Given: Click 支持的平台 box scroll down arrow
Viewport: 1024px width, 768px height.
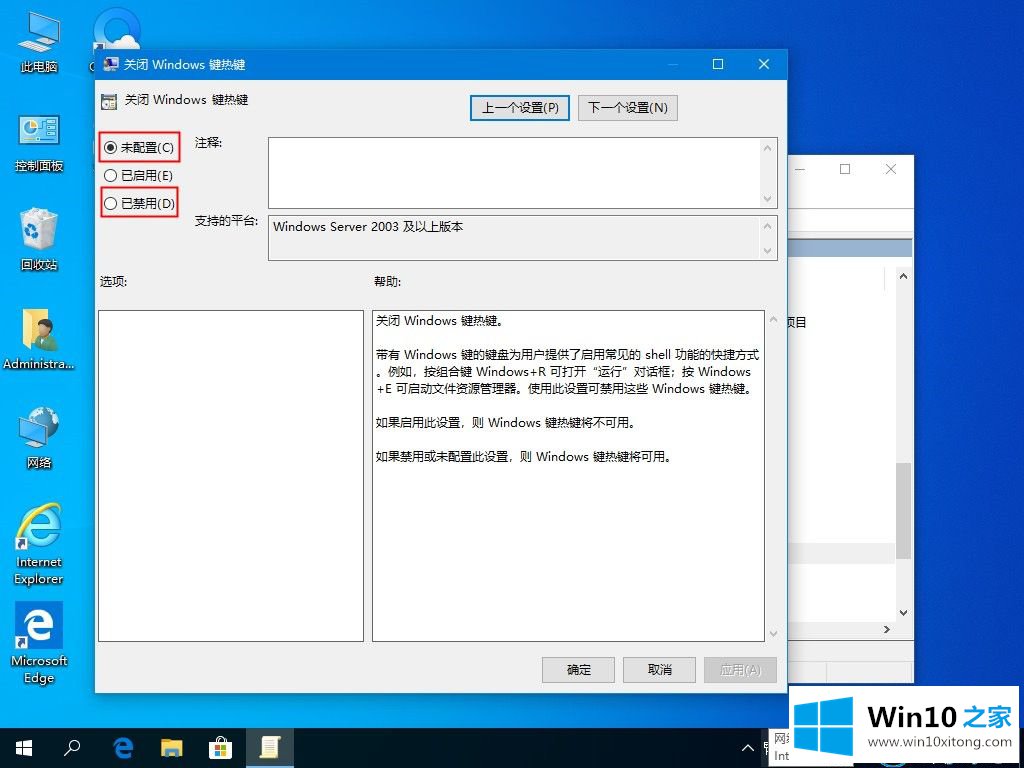Looking at the screenshot, I should pos(767,251).
